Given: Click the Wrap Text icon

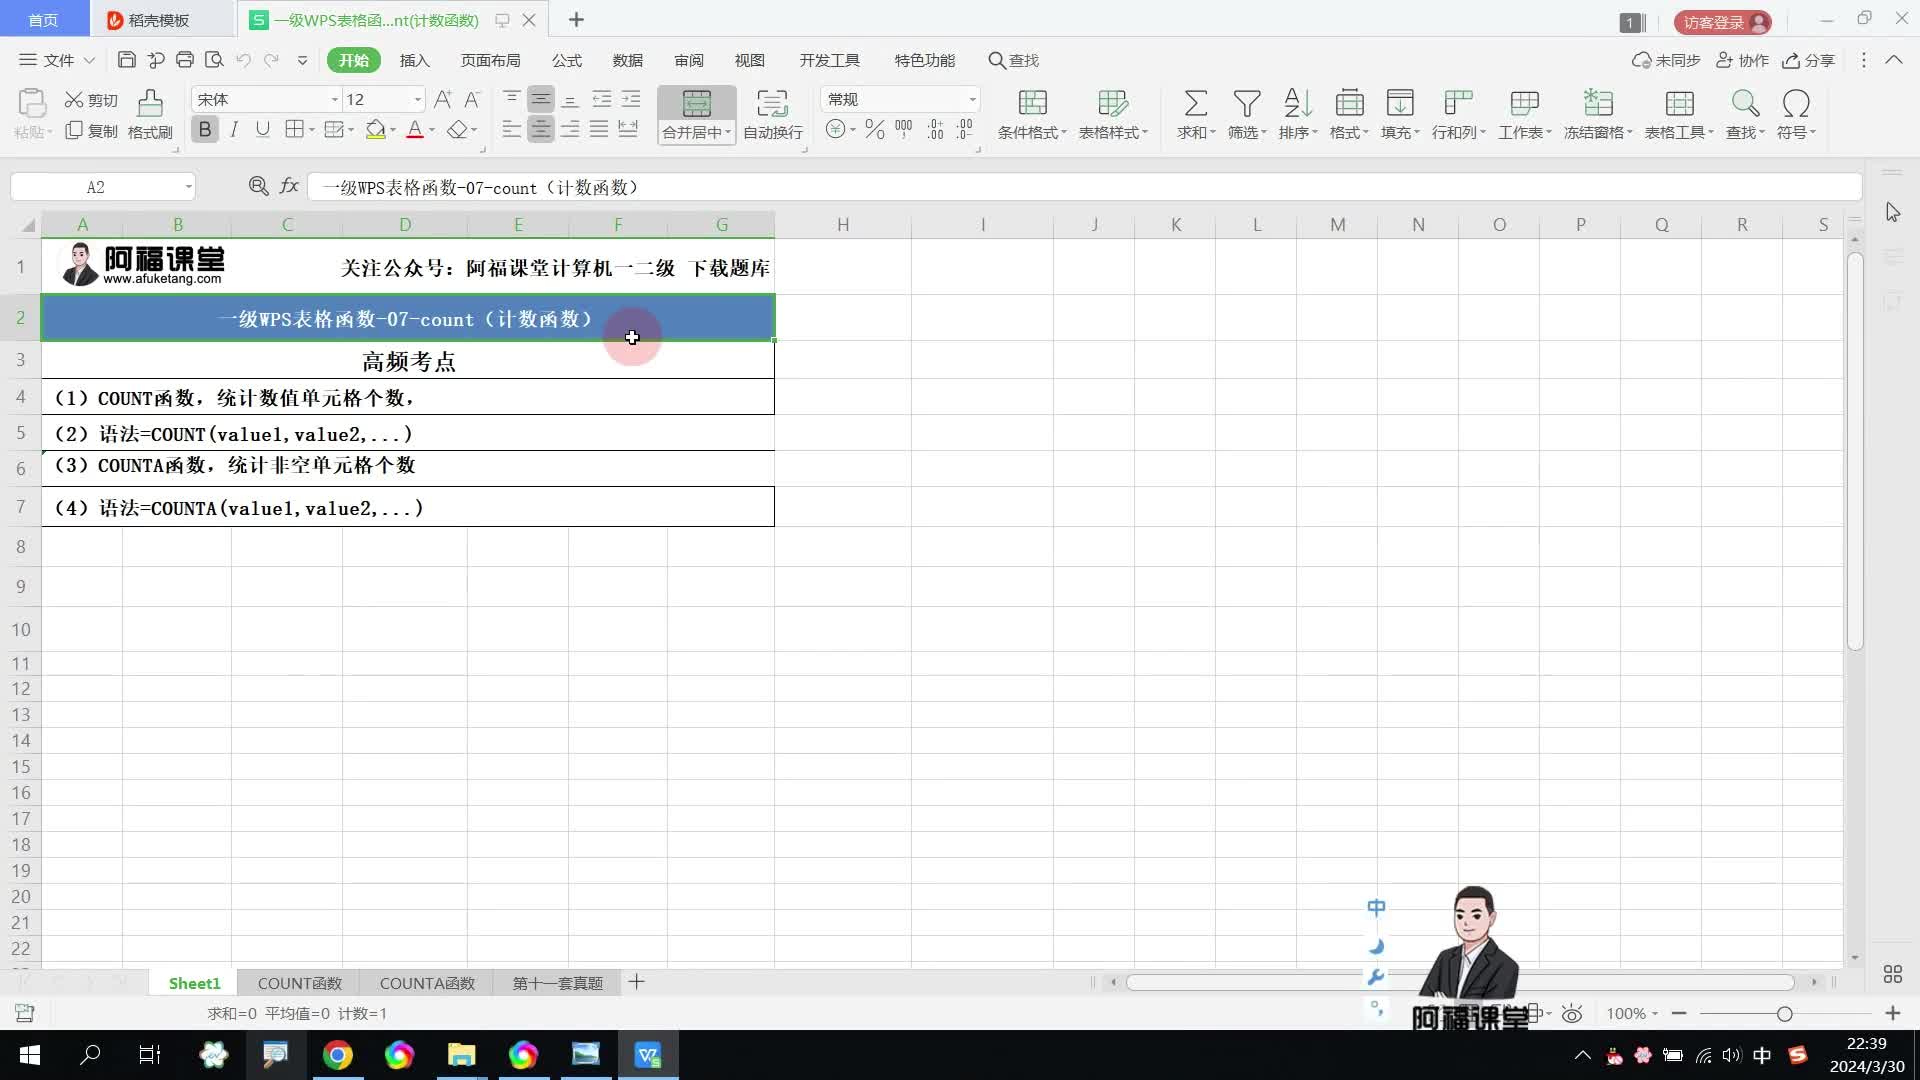Looking at the screenshot, I should (x=772, y=104).
